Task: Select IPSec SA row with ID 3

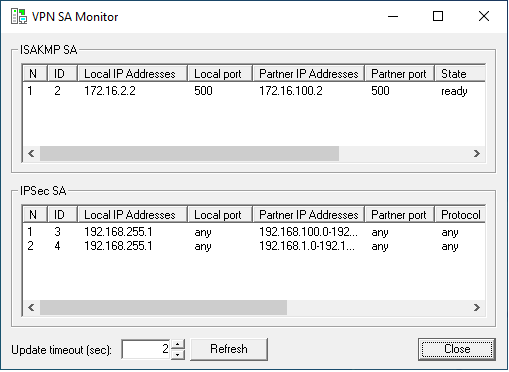Action: pos(254,232)
